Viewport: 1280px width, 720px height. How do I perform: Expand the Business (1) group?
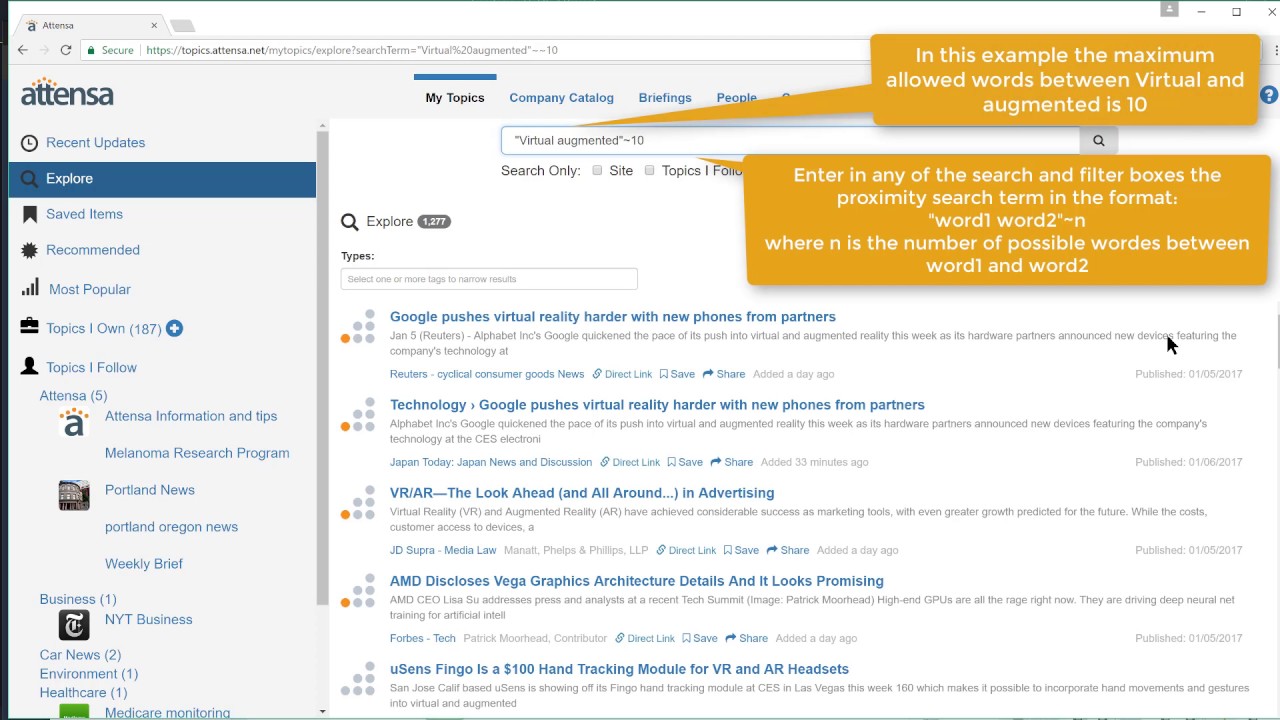click(78, 599)
